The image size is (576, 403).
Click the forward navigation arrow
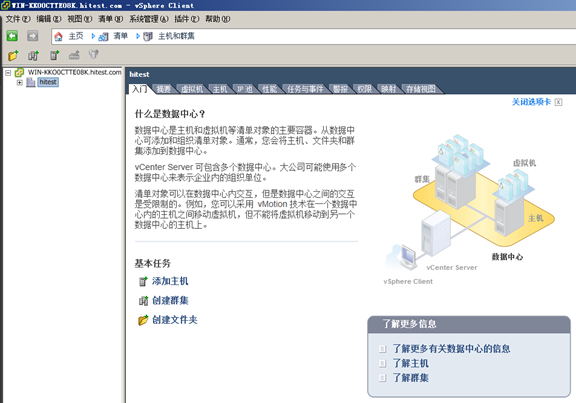(x=33, y=36)
